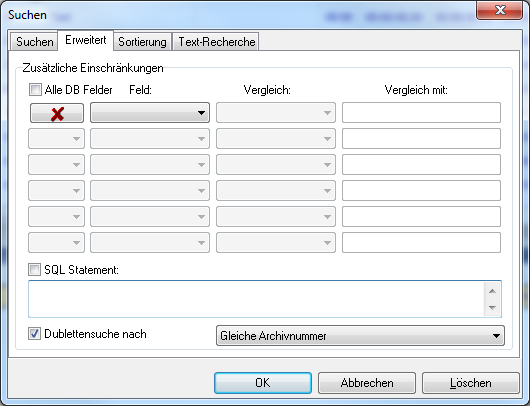Click the fourth row Vergleich mit field

421,191
